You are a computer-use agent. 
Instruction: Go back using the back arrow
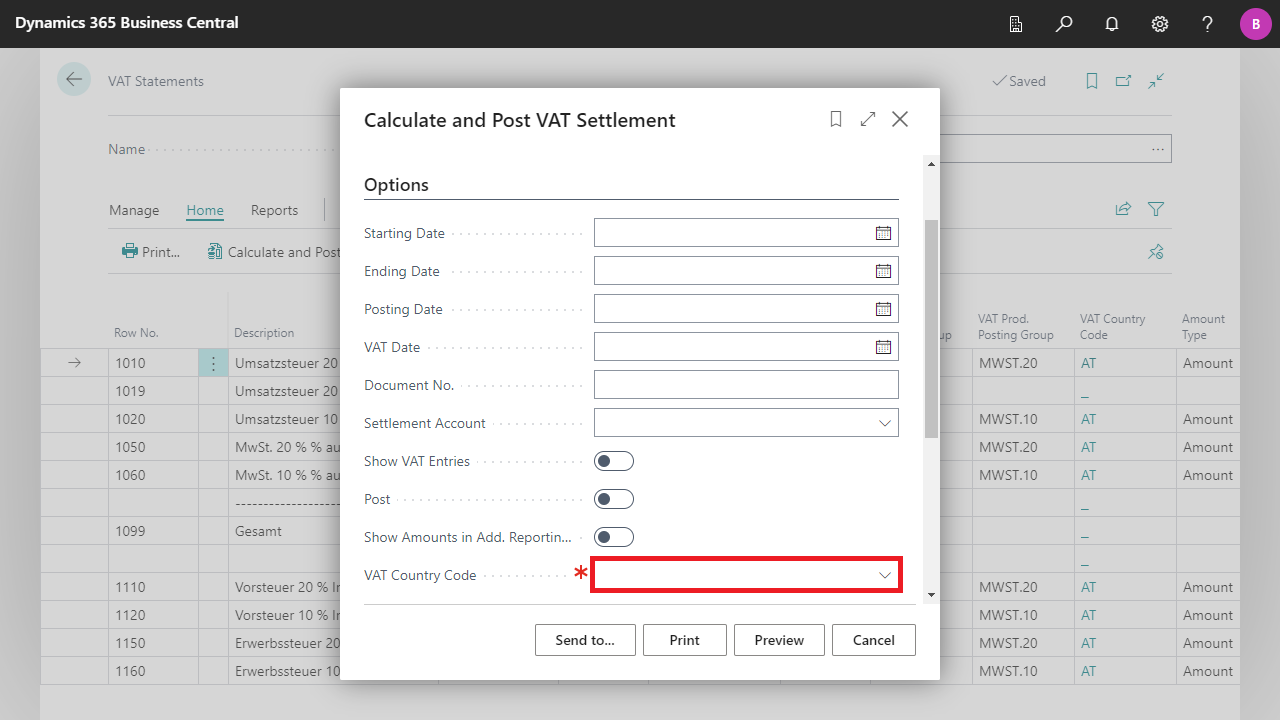[x=74, y=80]
